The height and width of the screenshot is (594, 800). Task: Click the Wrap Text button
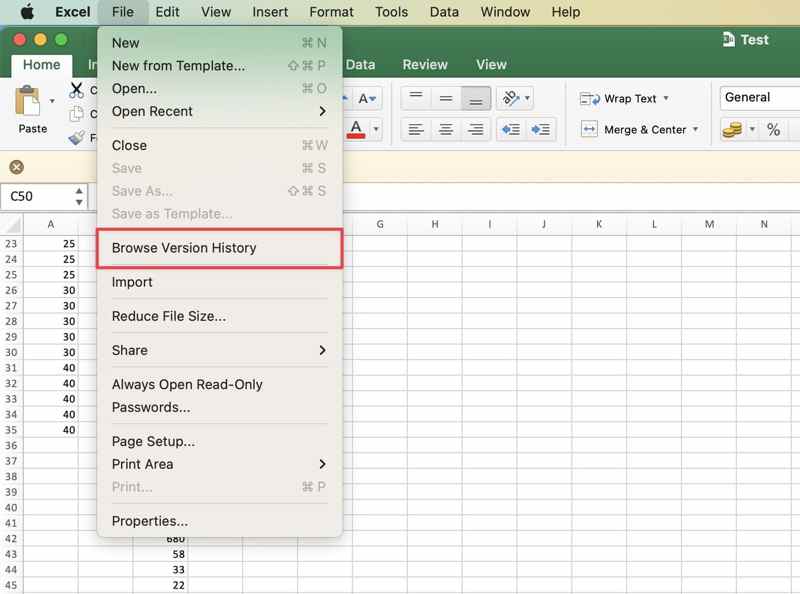tap(622, 98)
